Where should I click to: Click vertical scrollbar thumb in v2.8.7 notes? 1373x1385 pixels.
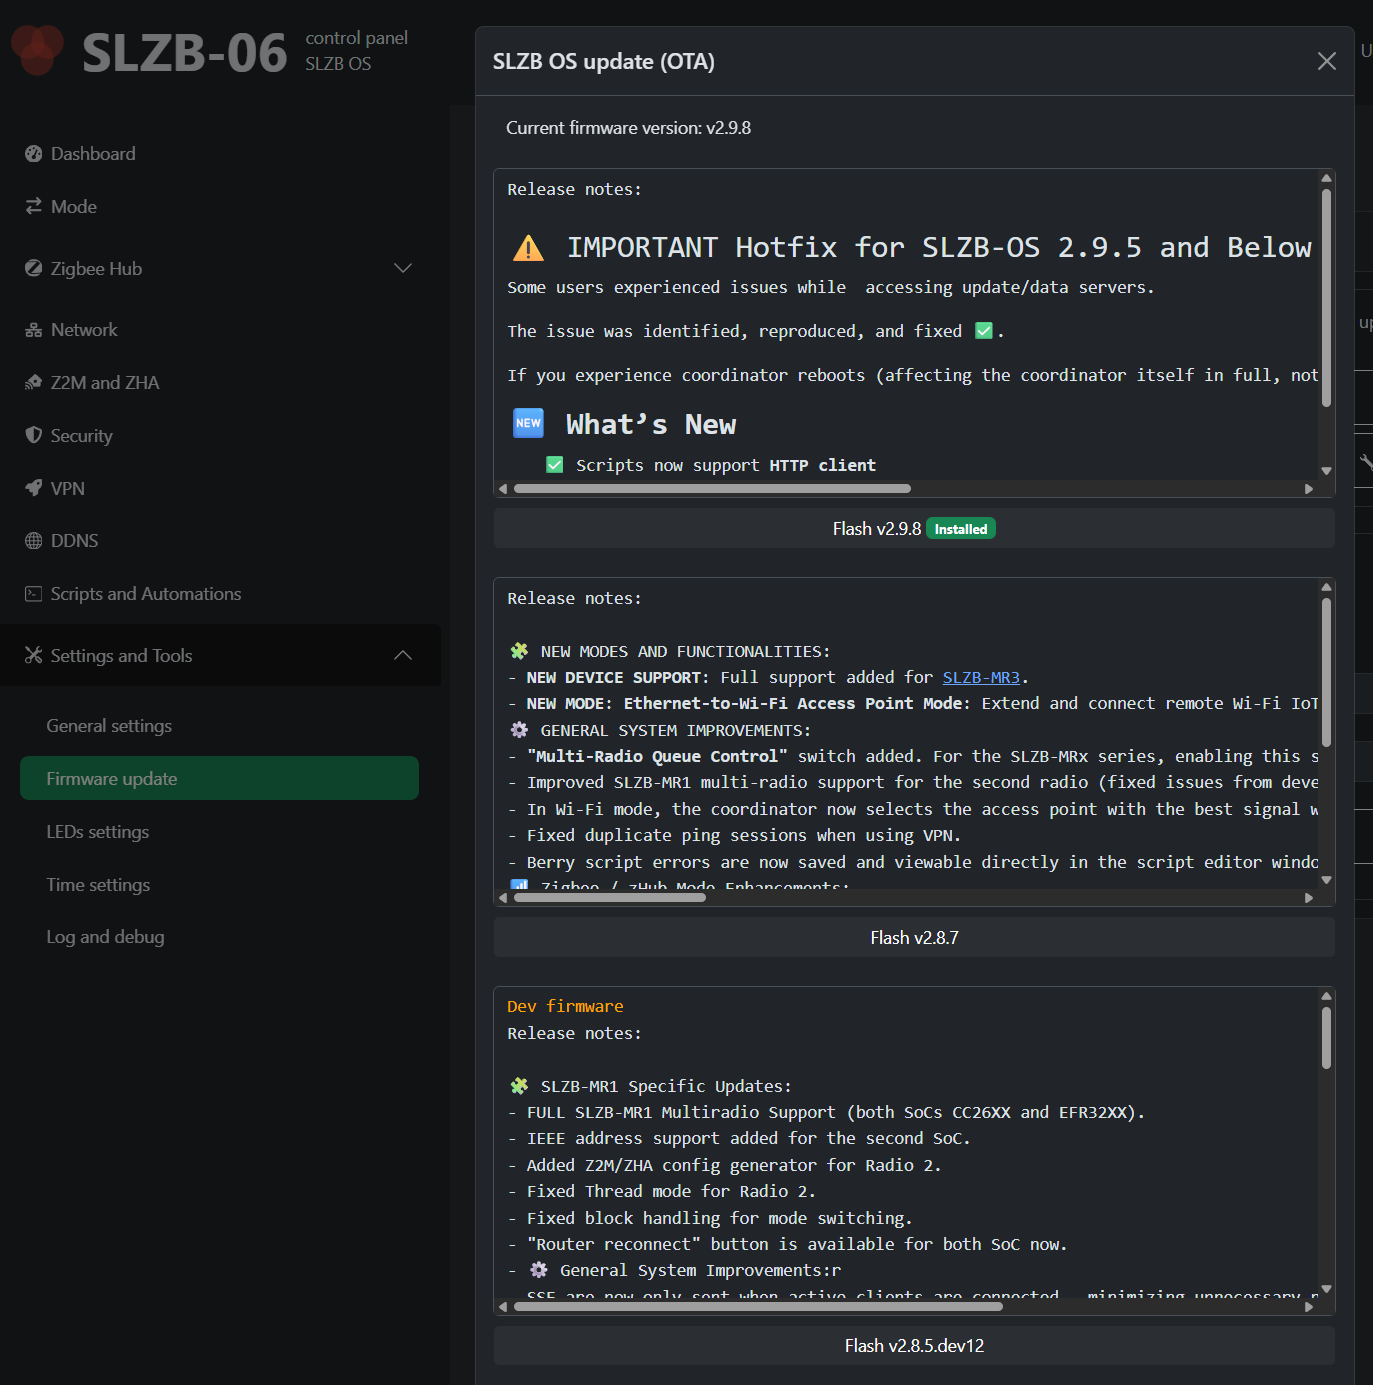coord(1327,672)
